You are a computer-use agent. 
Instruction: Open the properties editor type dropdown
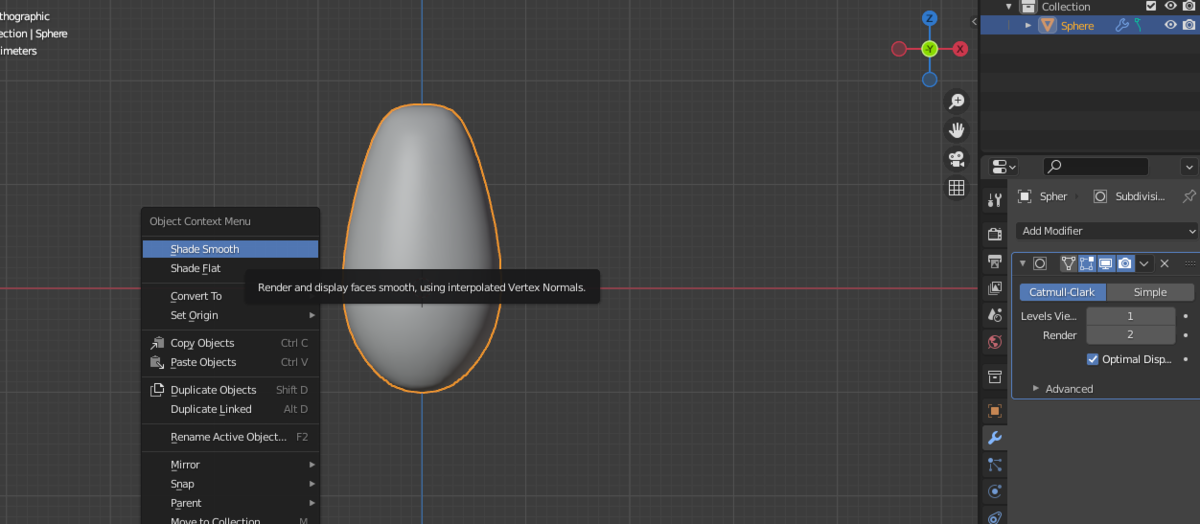pyautogui.click(x=1004, y=166)
